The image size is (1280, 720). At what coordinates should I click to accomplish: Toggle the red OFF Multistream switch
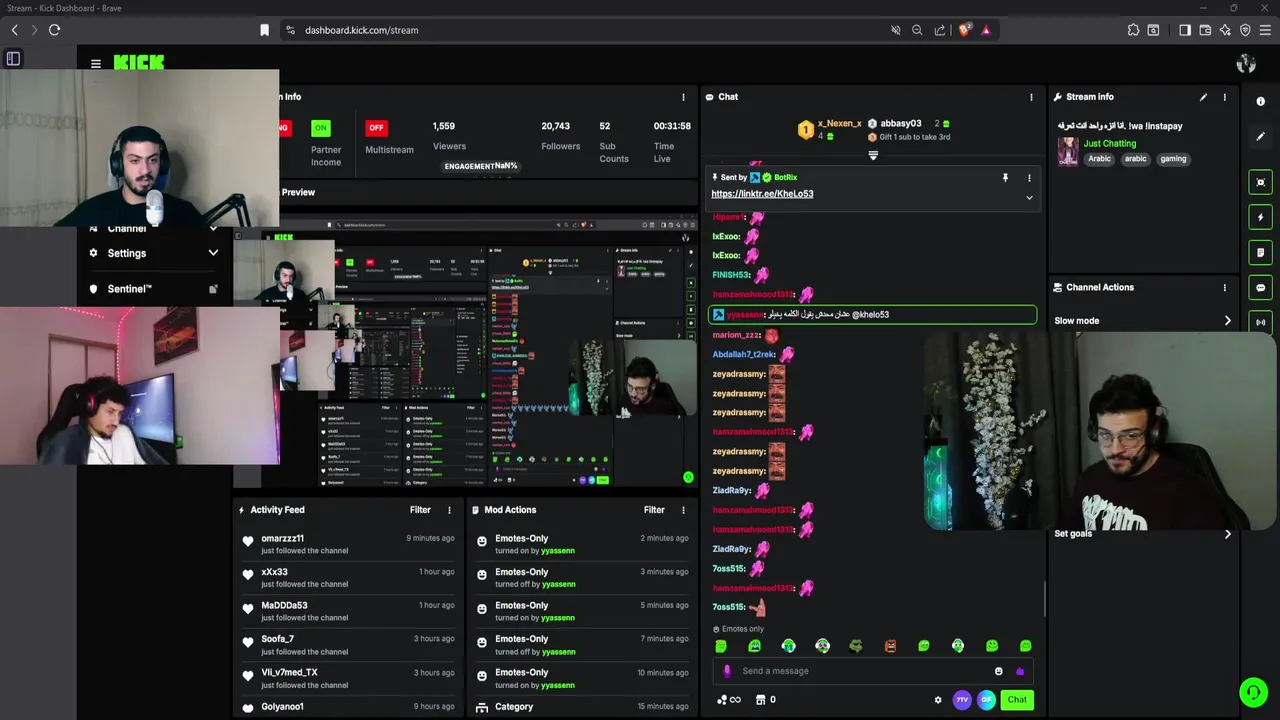pyautogui.click(x=376, y=128)
